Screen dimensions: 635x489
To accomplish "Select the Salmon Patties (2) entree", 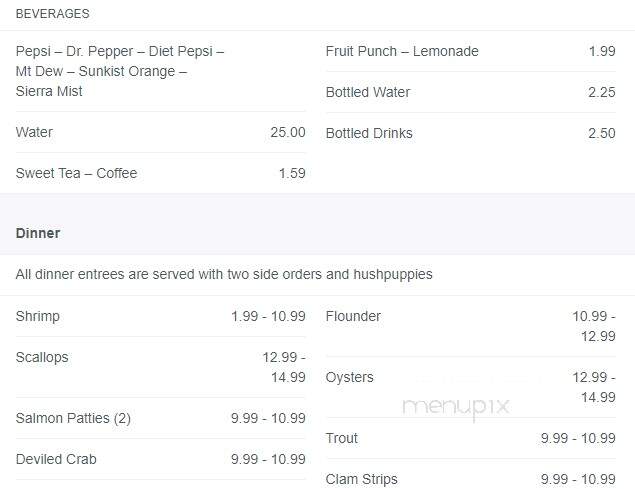I will point(160,419).
